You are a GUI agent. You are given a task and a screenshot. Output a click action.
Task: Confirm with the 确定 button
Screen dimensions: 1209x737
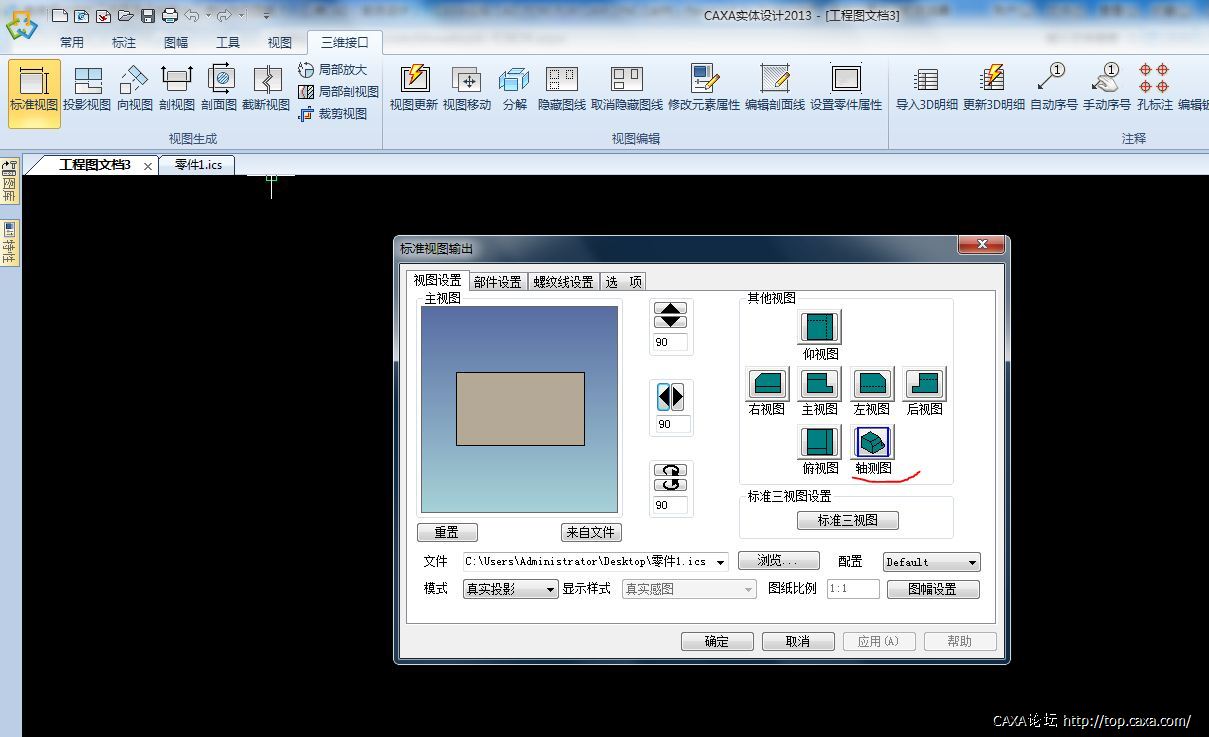pyautogui.click(x=717, y=641)
